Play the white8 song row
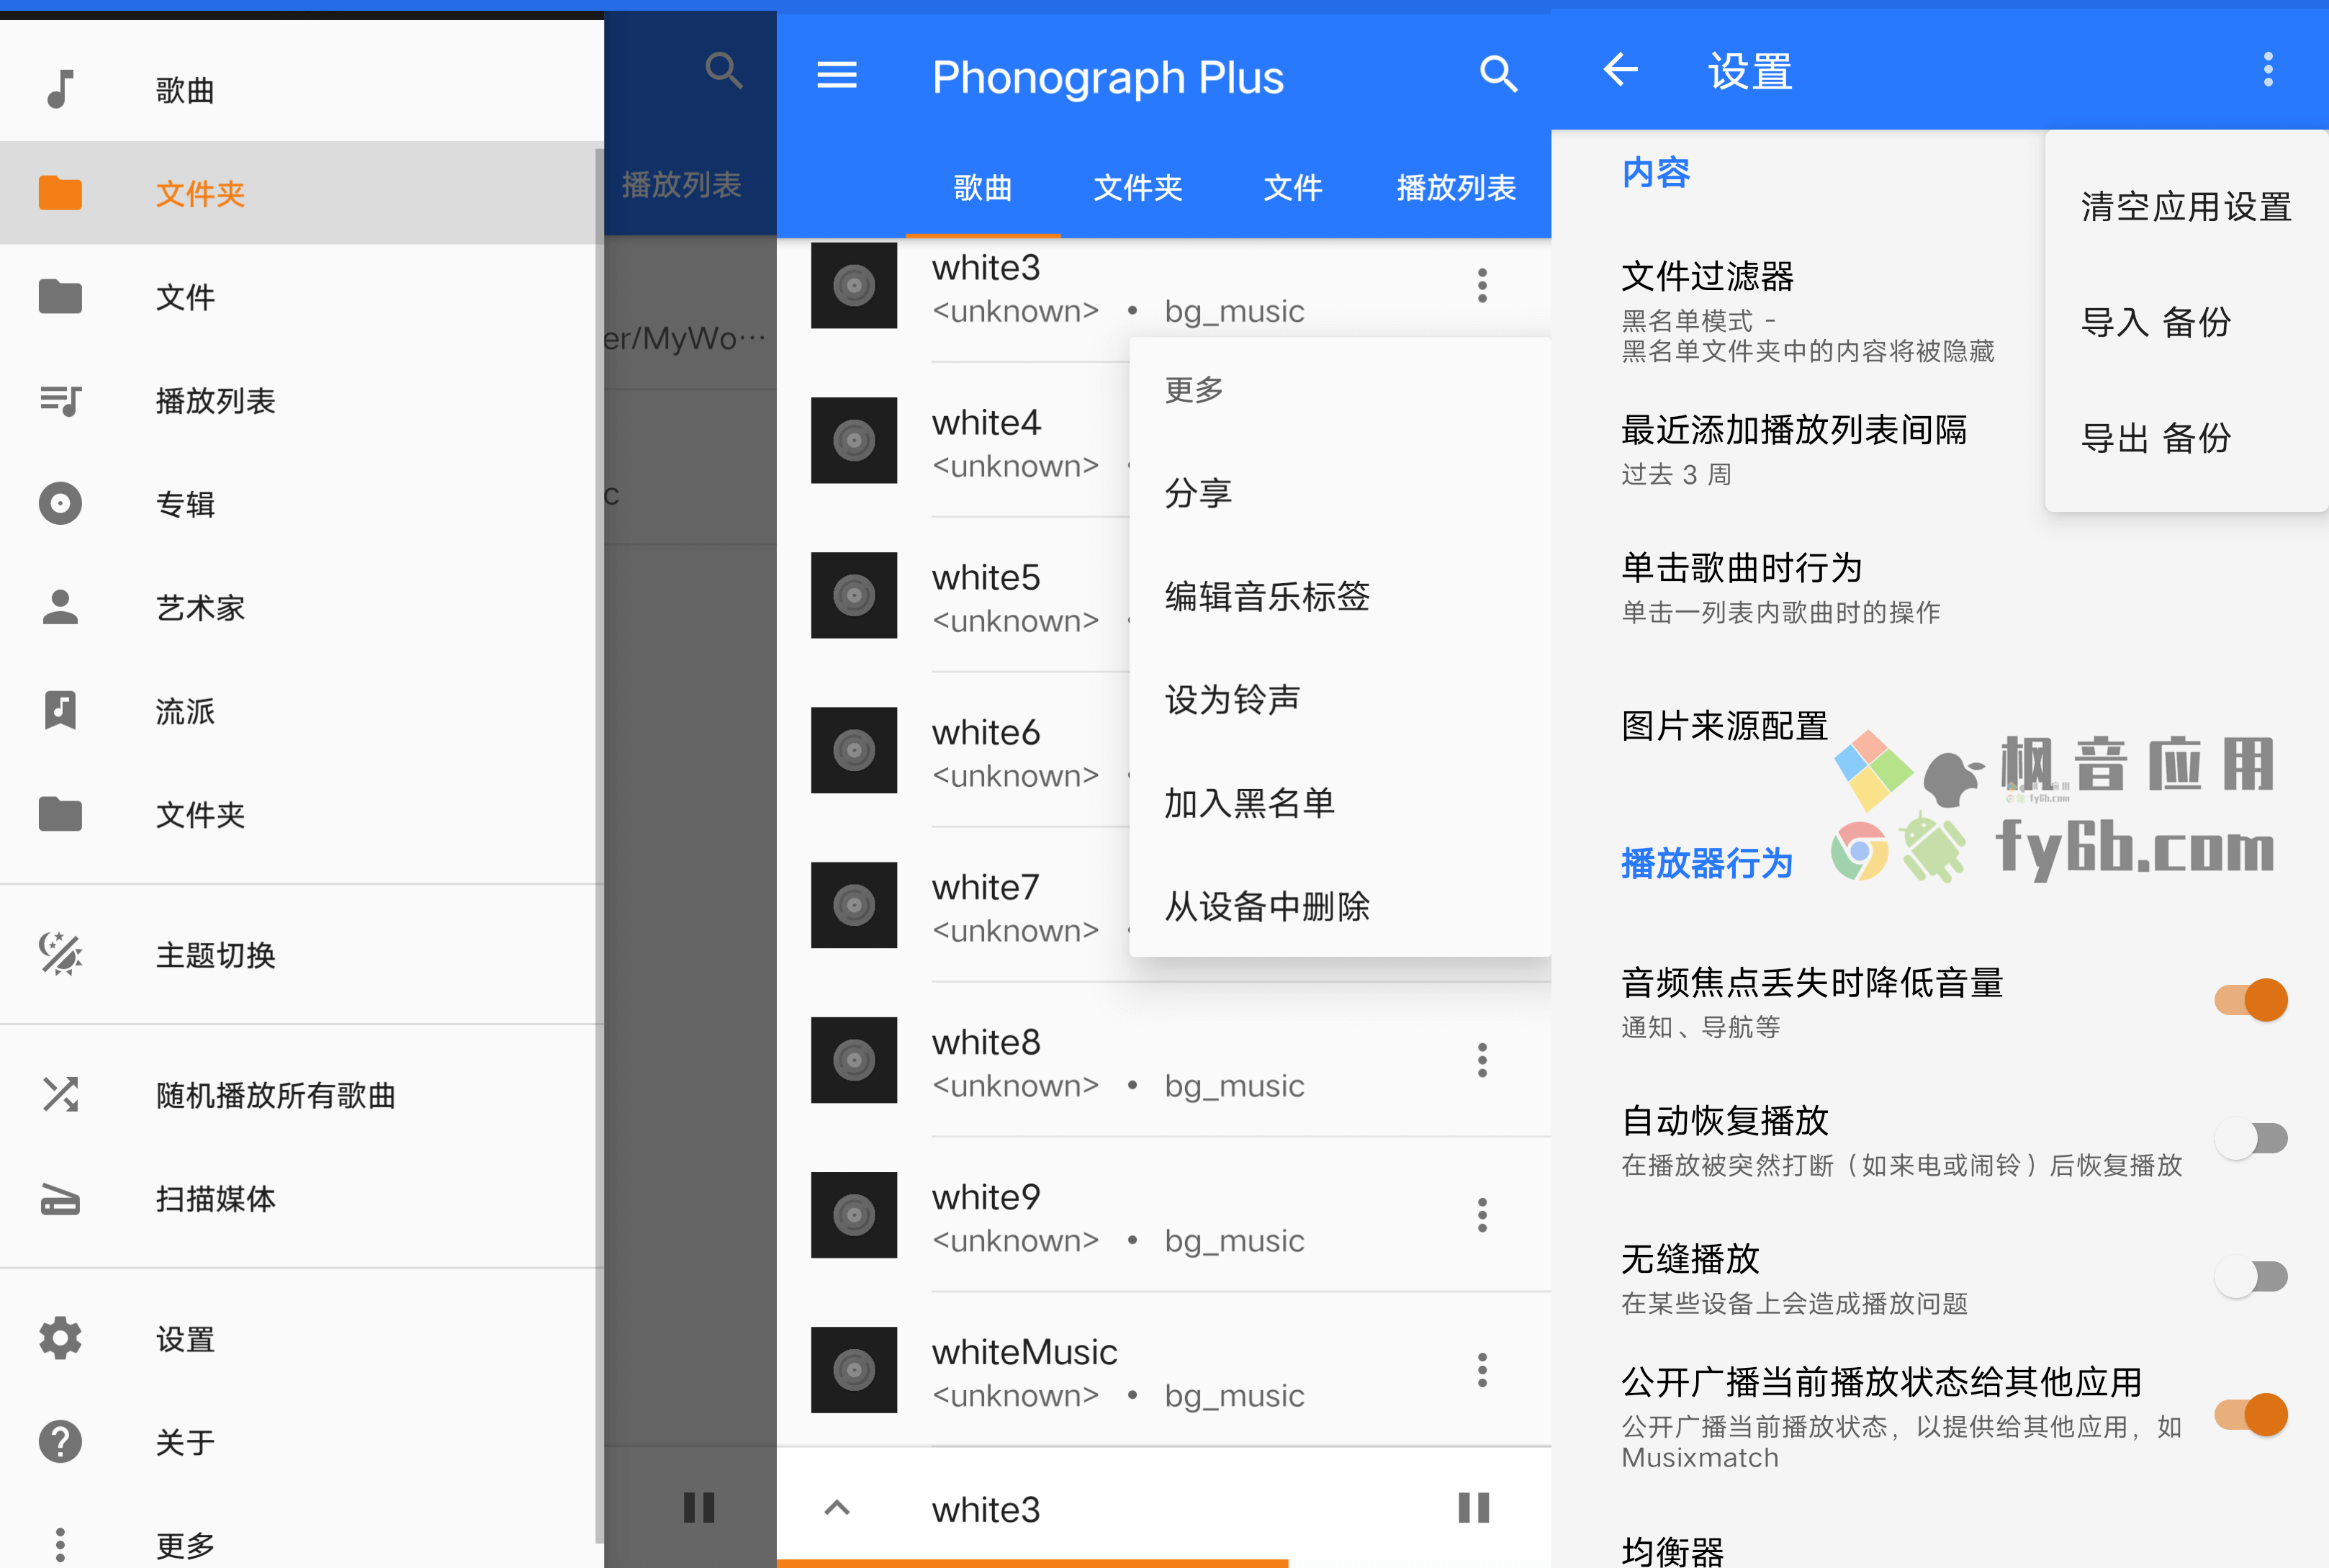Screen dimensions: 2329x1568 (1164, 1060)
